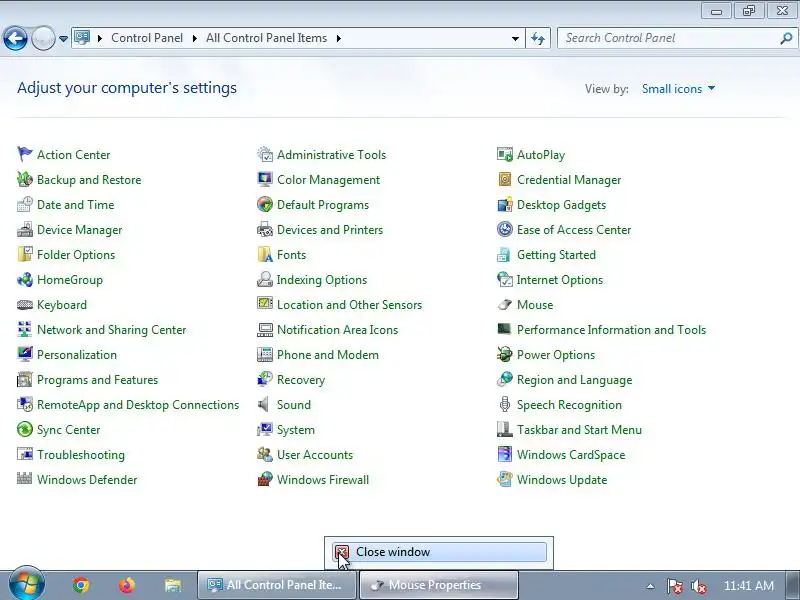Launch Chrome from the taskbar
Screen dimensions: 800x600
[82, 585]
